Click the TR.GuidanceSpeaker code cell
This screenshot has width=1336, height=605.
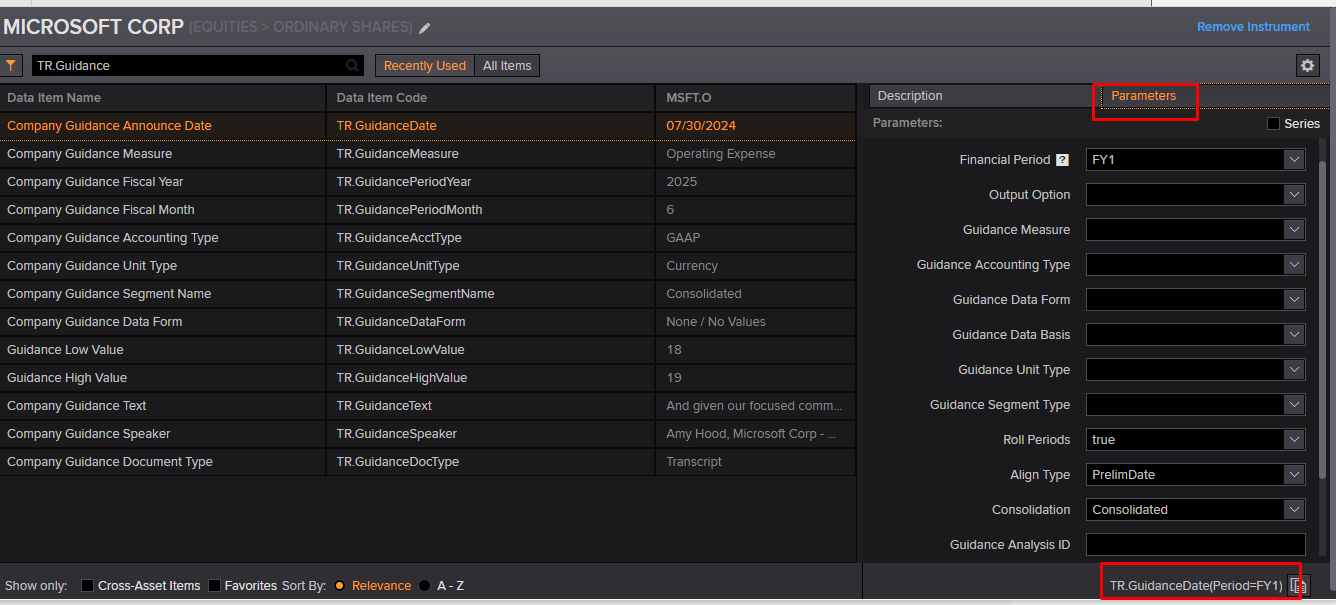(491, 434)
